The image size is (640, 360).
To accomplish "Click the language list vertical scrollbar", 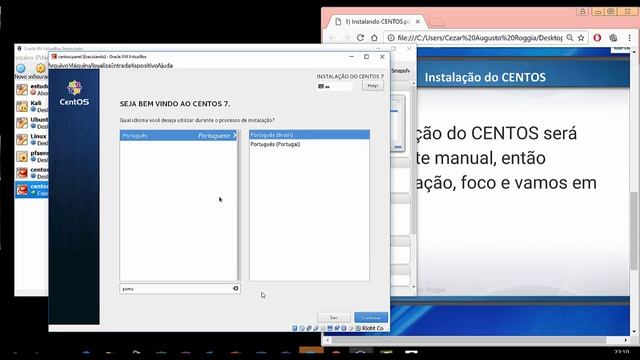I will 239,206.
